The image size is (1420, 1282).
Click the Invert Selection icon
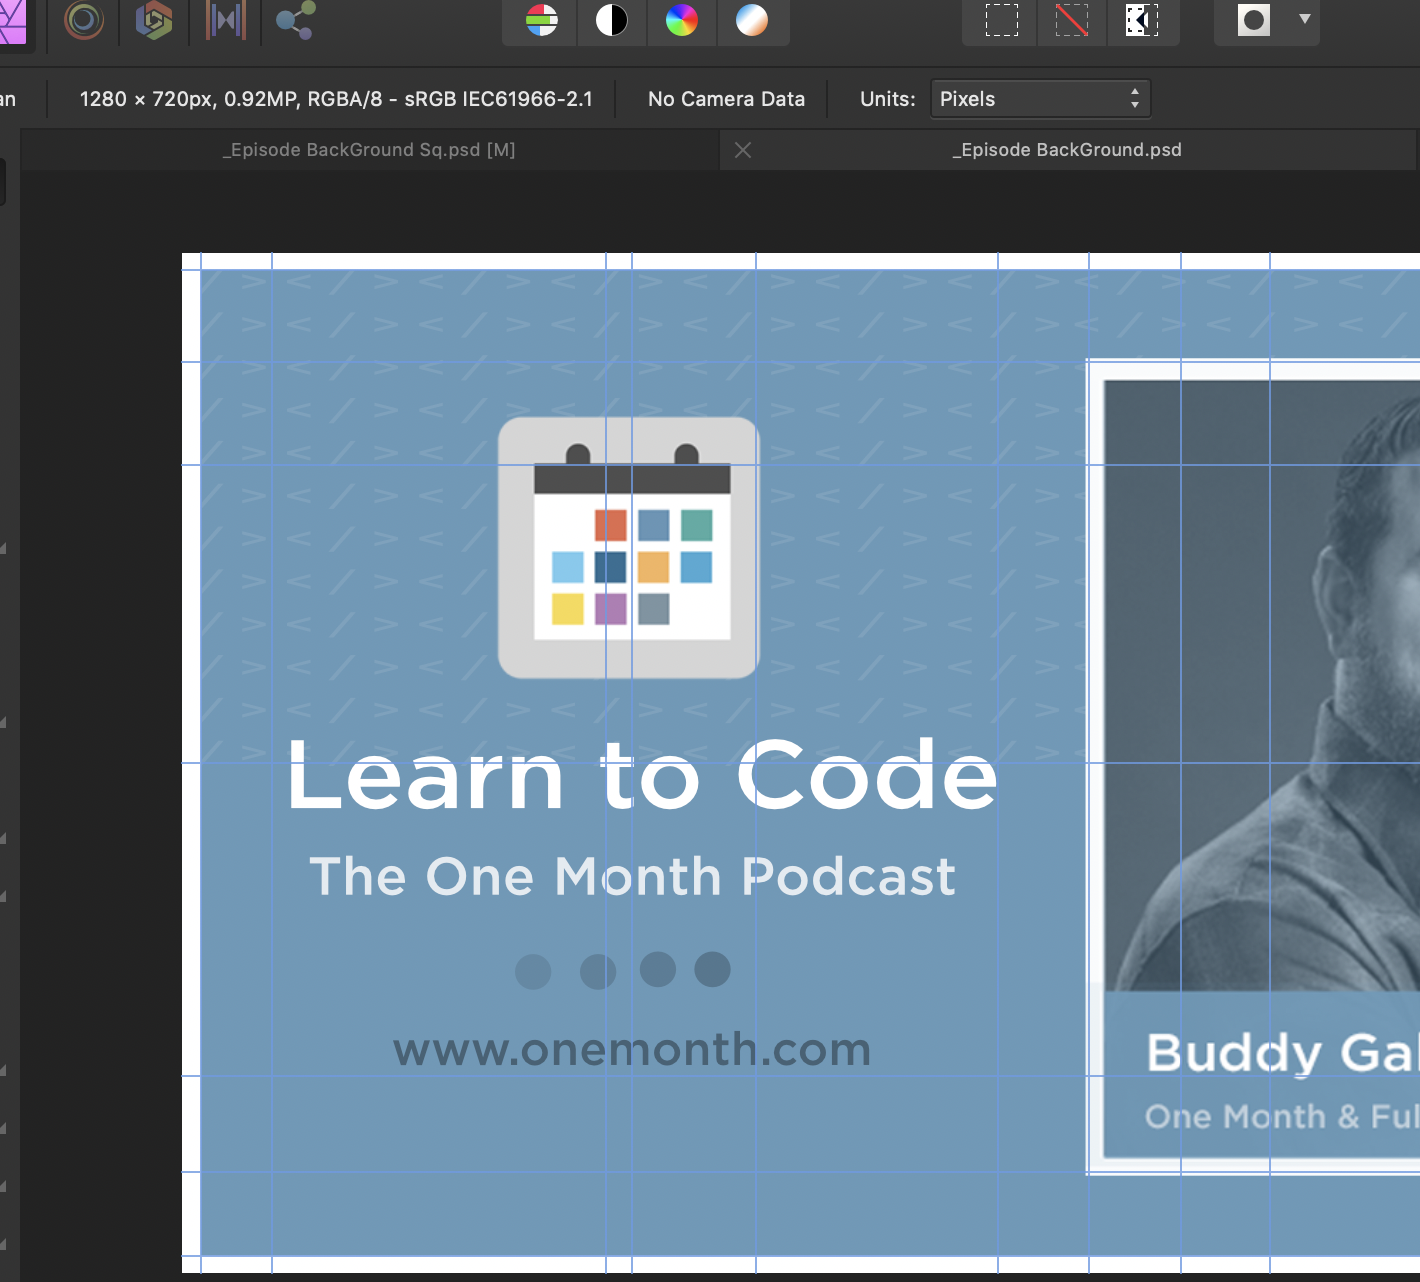1141,20
